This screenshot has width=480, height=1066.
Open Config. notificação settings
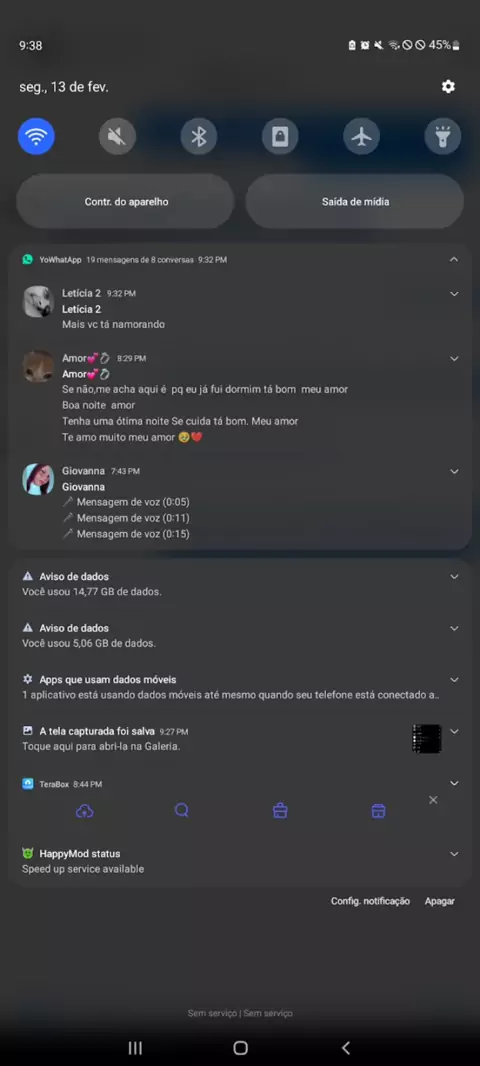coord(371,901)
